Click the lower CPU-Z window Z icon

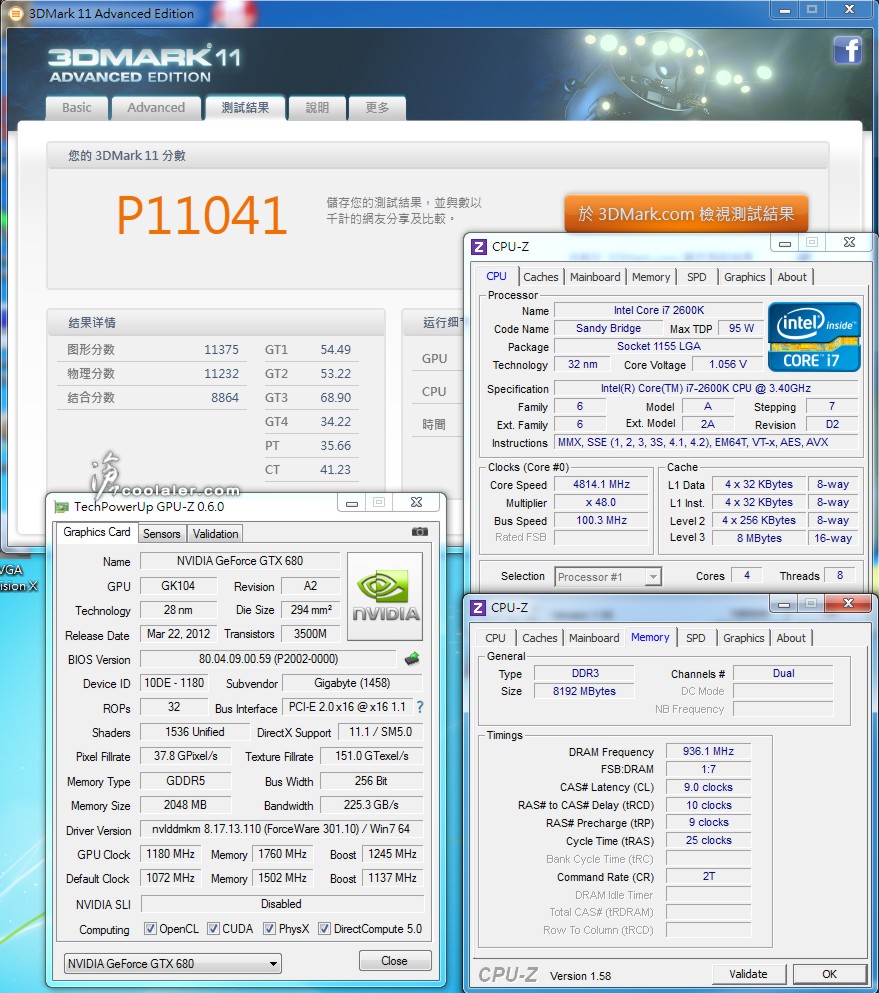click(478, 608)
